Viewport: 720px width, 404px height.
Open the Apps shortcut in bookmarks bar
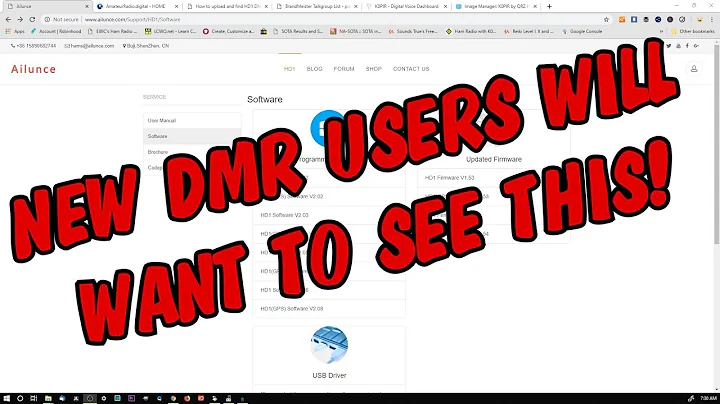point(15,31)
